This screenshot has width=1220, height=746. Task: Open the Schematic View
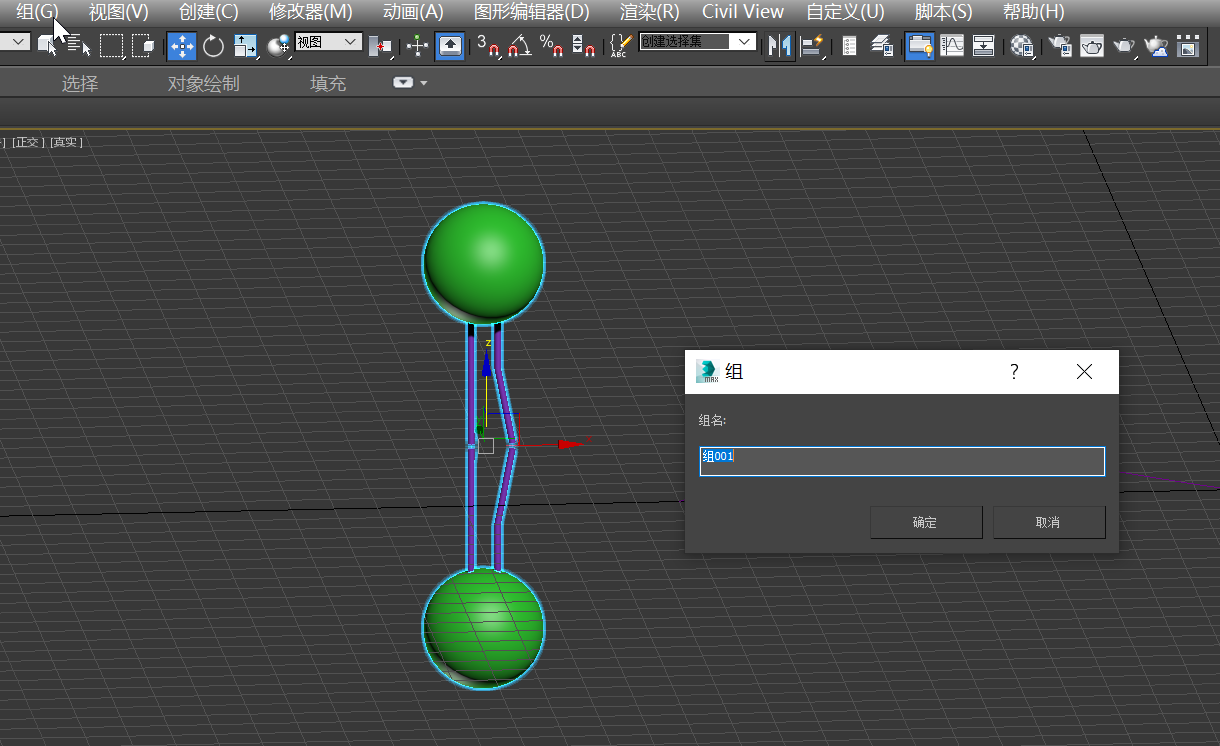click(984, 45)
